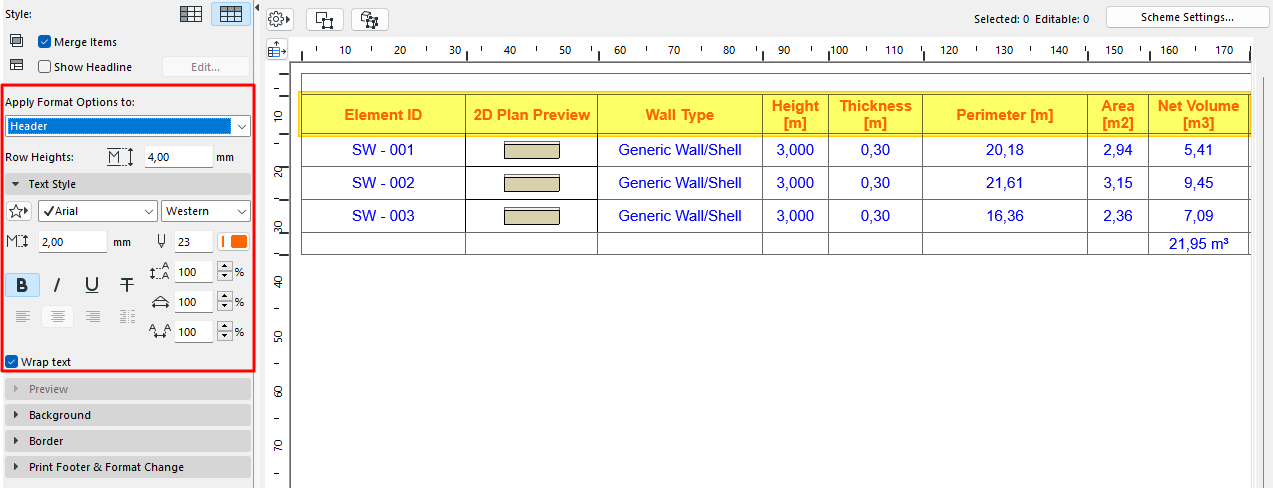Image resolution: width=1273 pixels, height=488 pixels.
Task: Enable the Show Headline checkbox
Action: (x=45, y=67)
